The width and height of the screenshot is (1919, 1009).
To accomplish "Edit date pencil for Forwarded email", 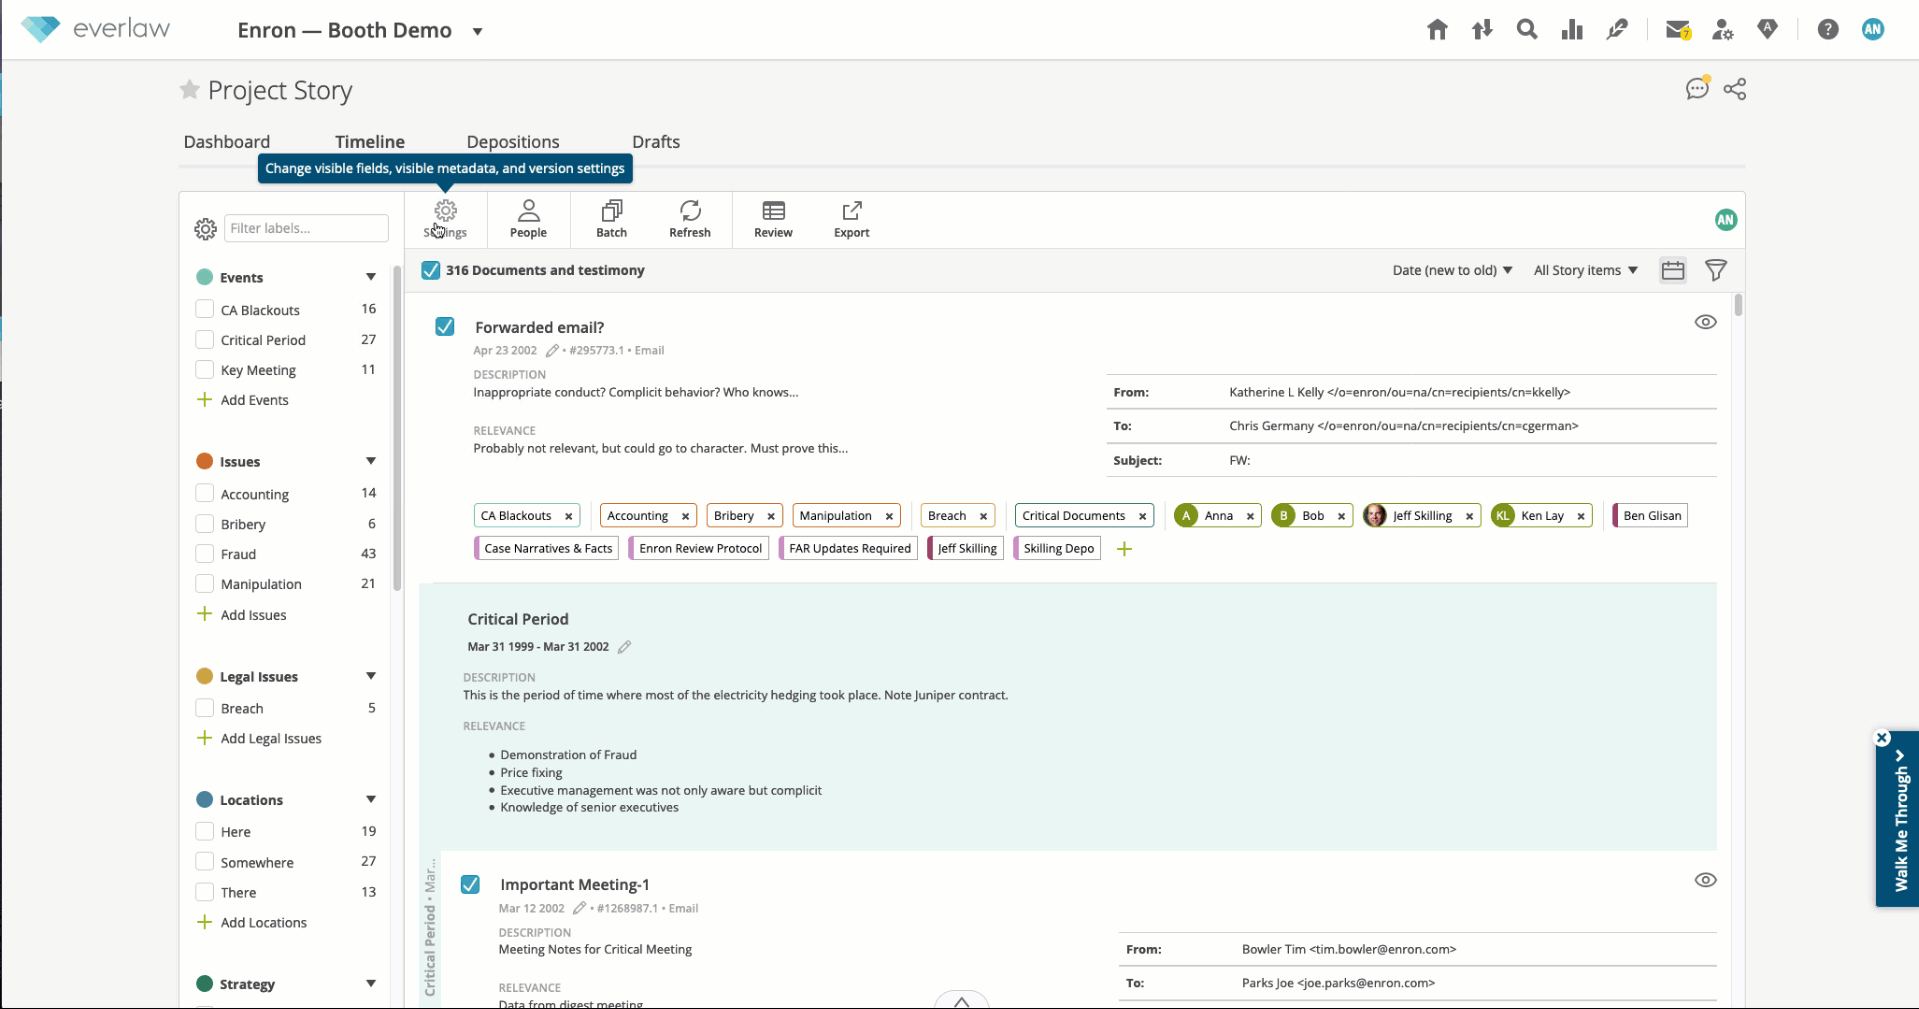I will tap(552, 351).
